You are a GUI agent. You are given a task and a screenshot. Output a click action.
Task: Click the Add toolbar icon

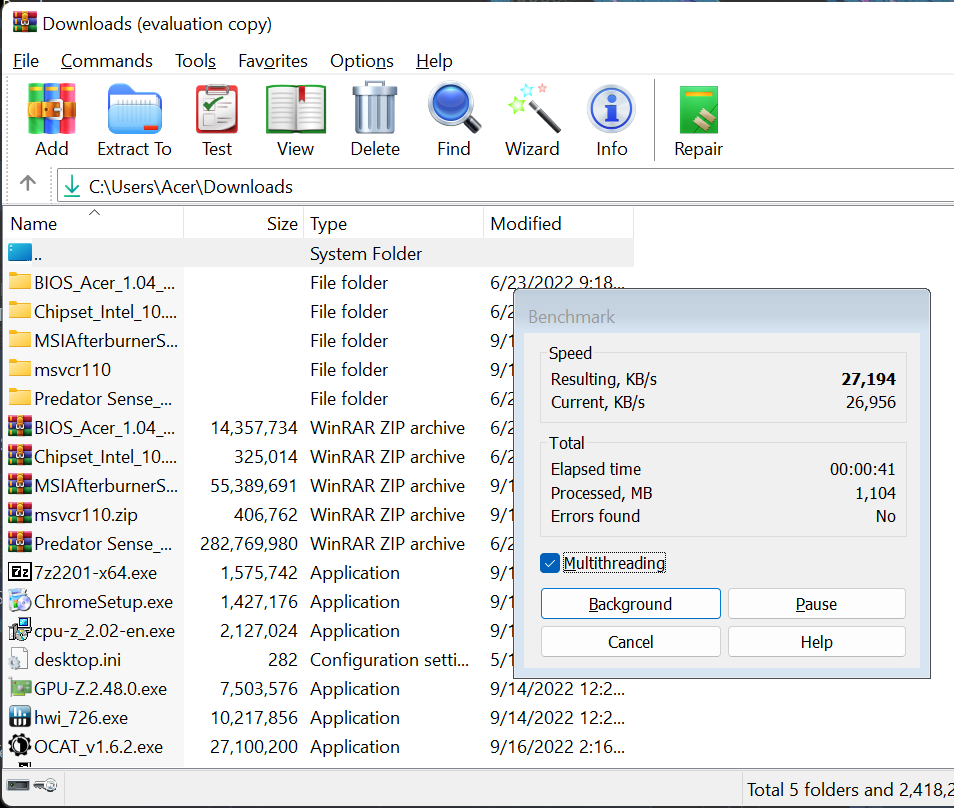(52, 120)
